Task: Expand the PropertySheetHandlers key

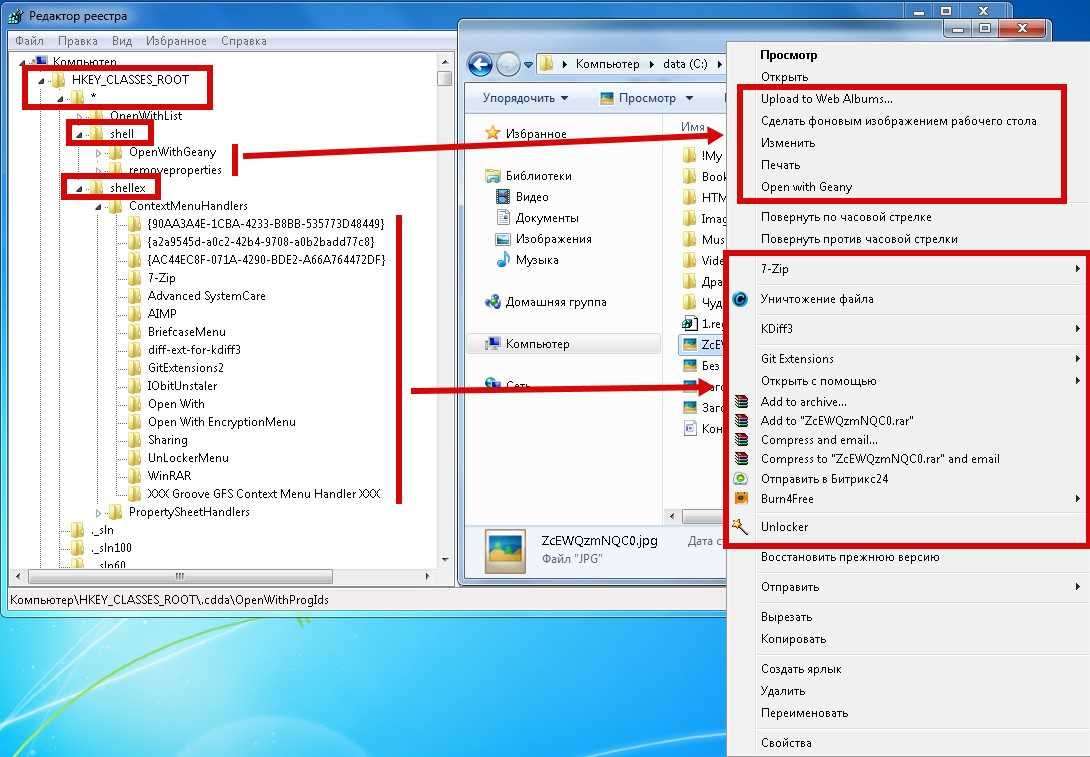Action: coord(98,512)
